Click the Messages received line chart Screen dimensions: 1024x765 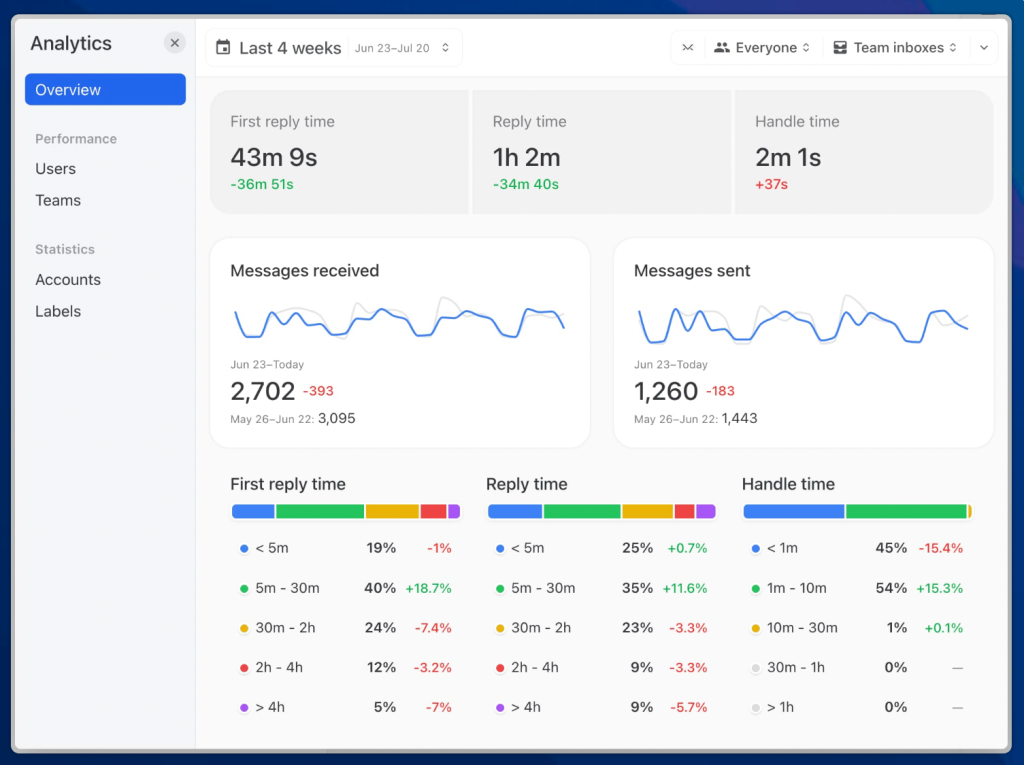click(x=399, y=318)
